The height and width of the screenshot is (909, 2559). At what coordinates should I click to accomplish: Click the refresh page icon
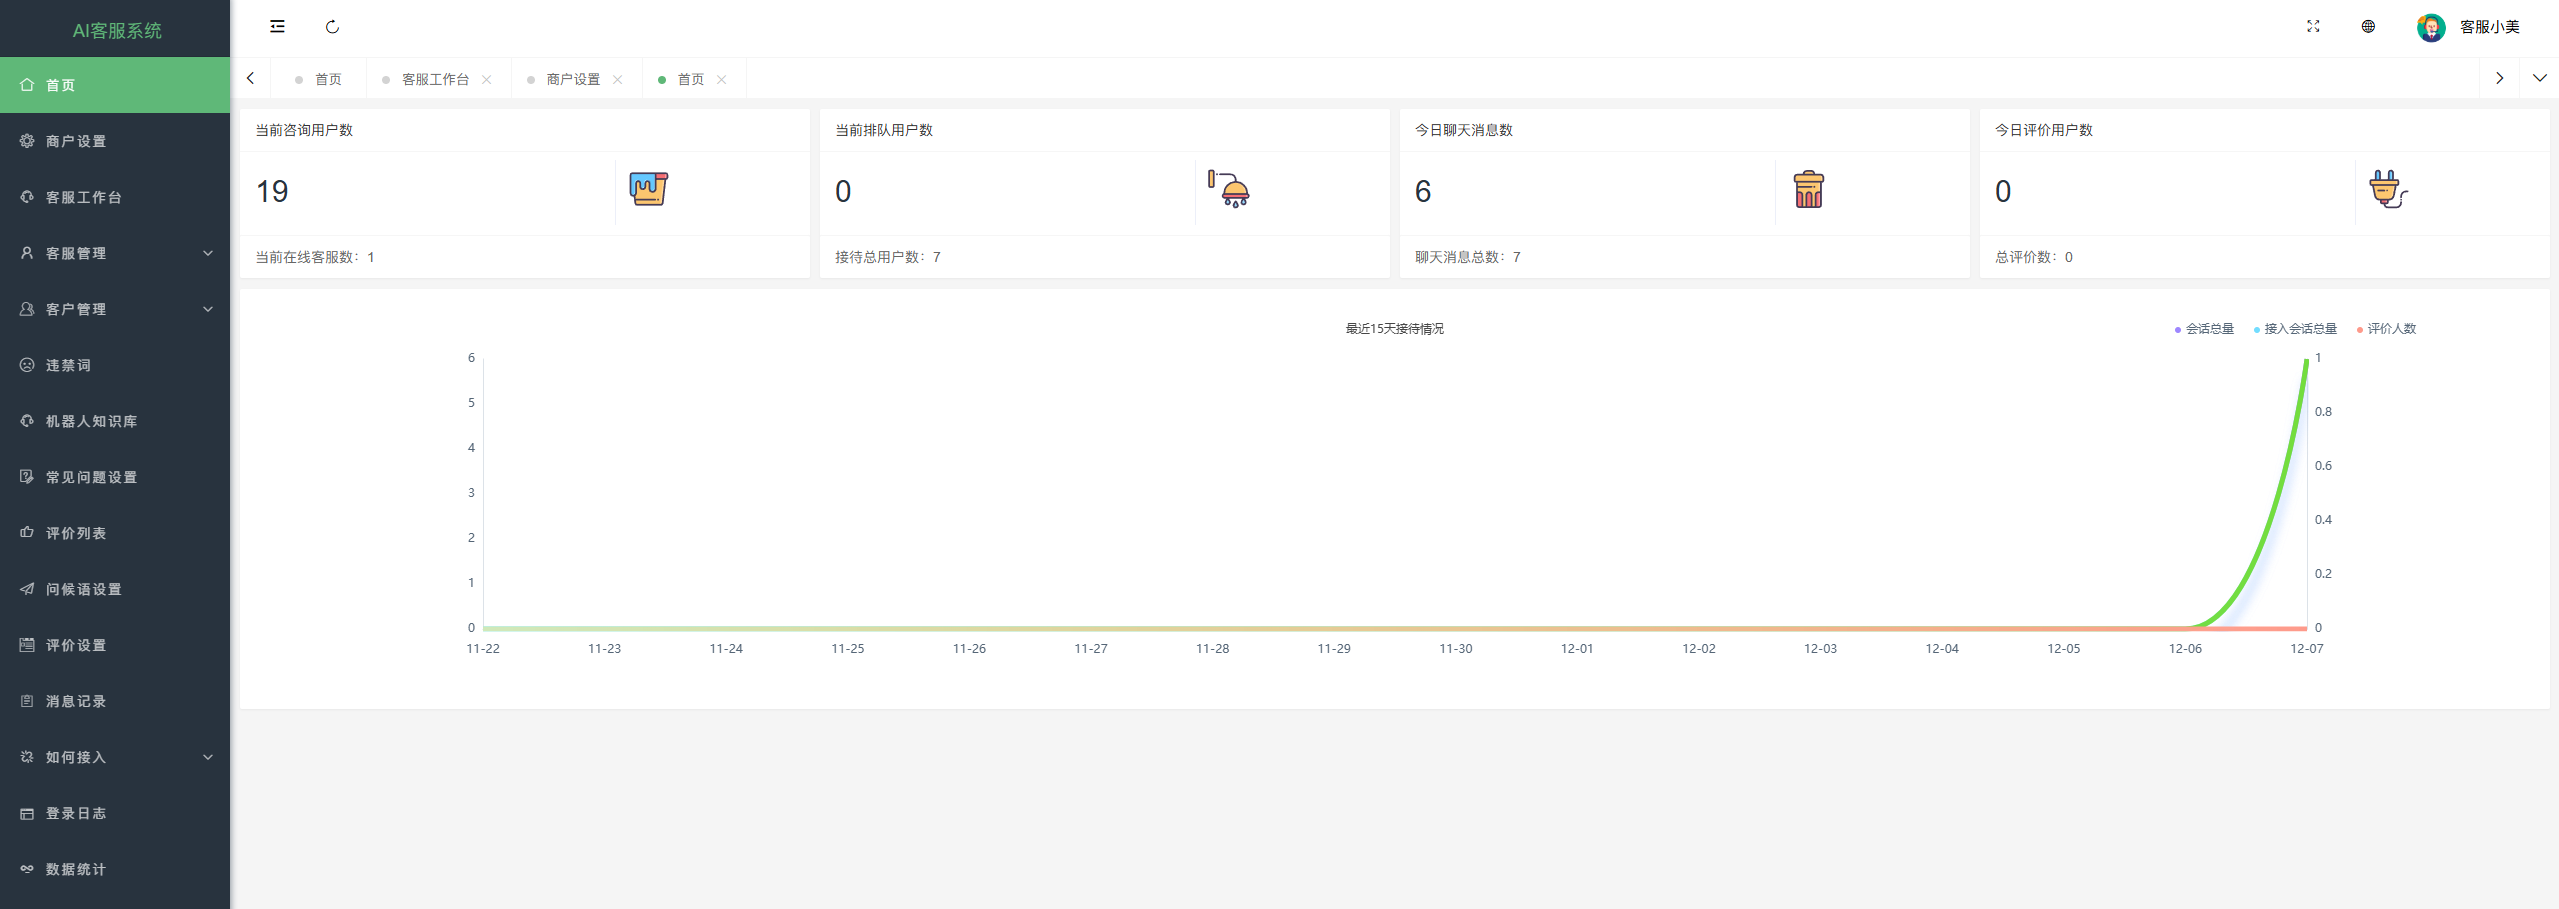(332, 27)
